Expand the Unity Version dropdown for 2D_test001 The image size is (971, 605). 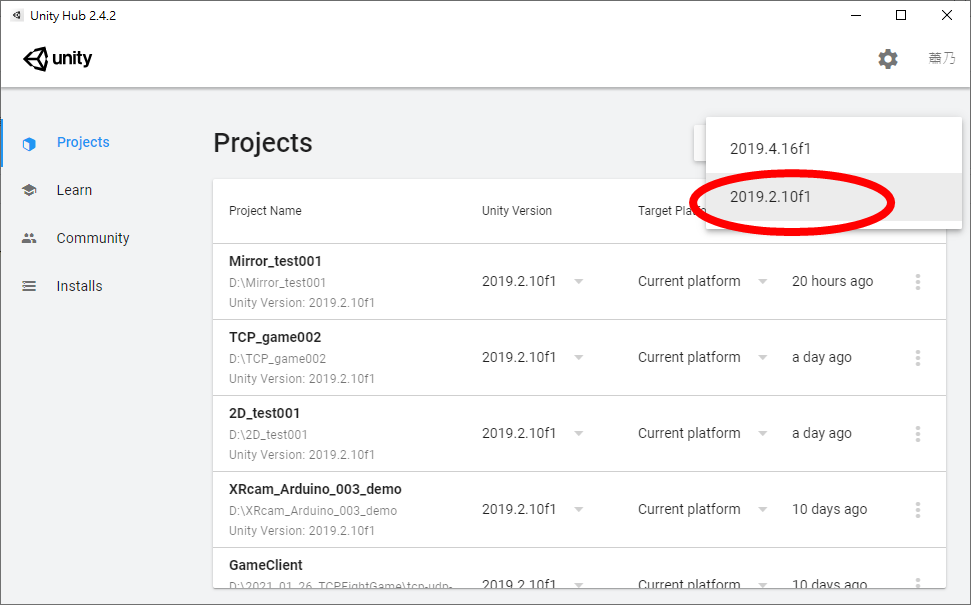tap(578, 433)
